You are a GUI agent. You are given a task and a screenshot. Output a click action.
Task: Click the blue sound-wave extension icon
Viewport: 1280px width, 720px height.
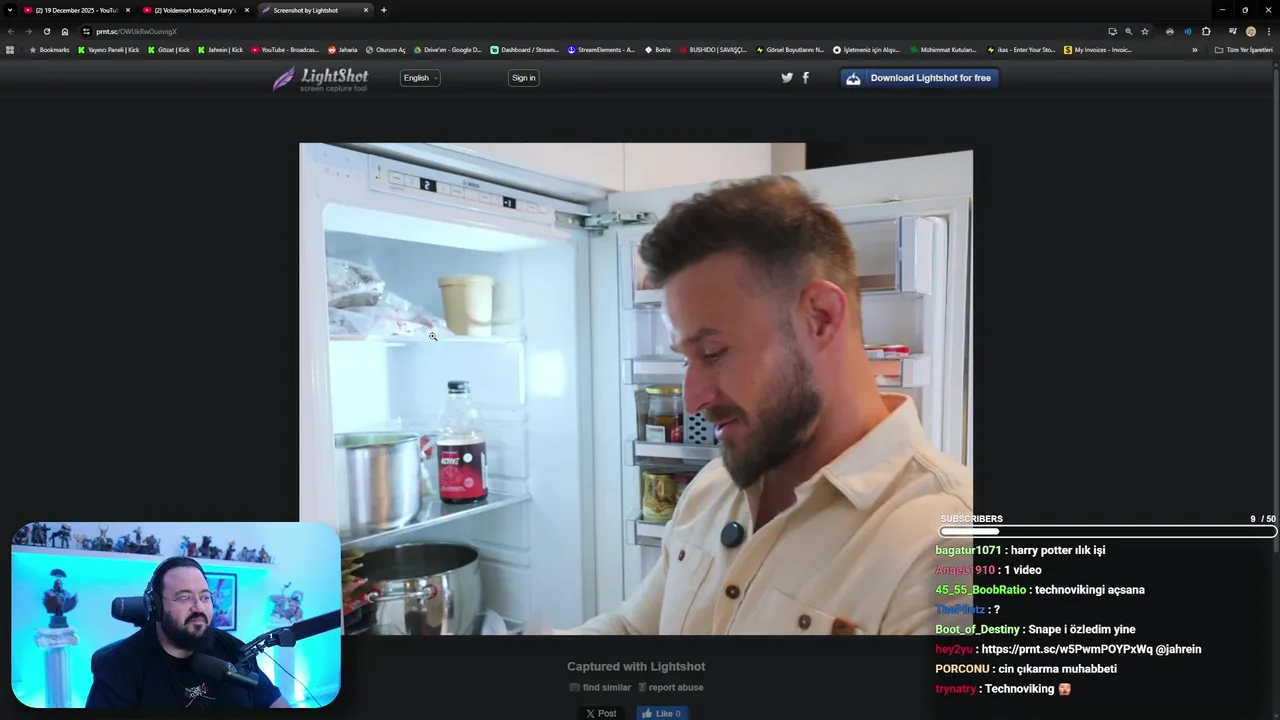1188,31
